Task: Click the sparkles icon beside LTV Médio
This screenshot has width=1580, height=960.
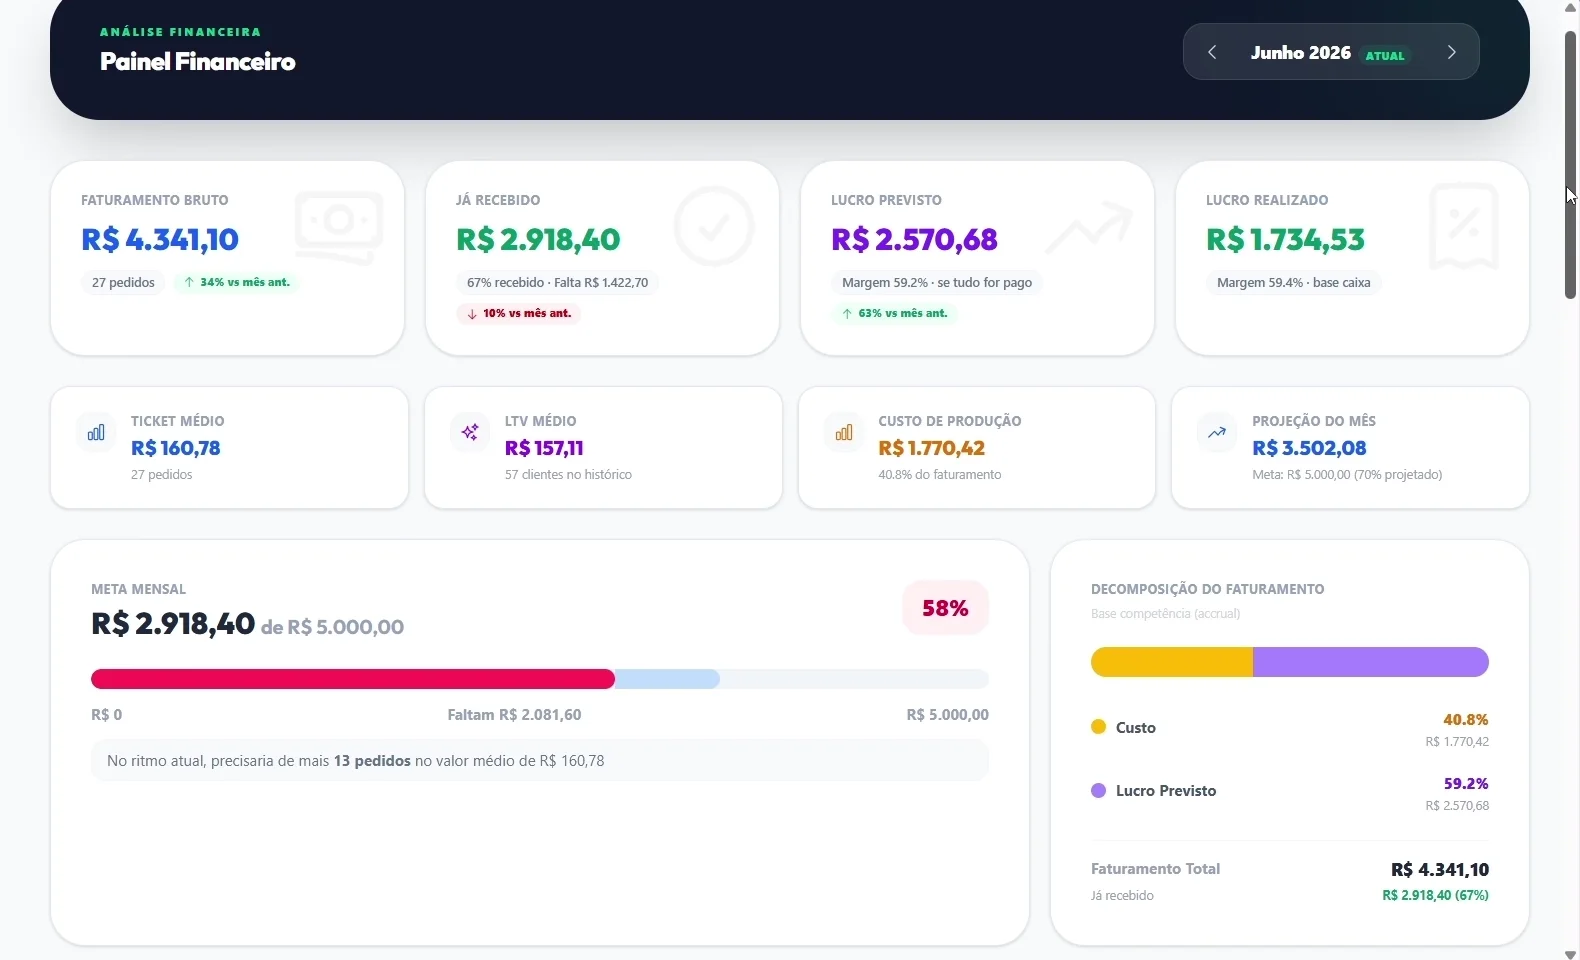Action: [470, 433]
